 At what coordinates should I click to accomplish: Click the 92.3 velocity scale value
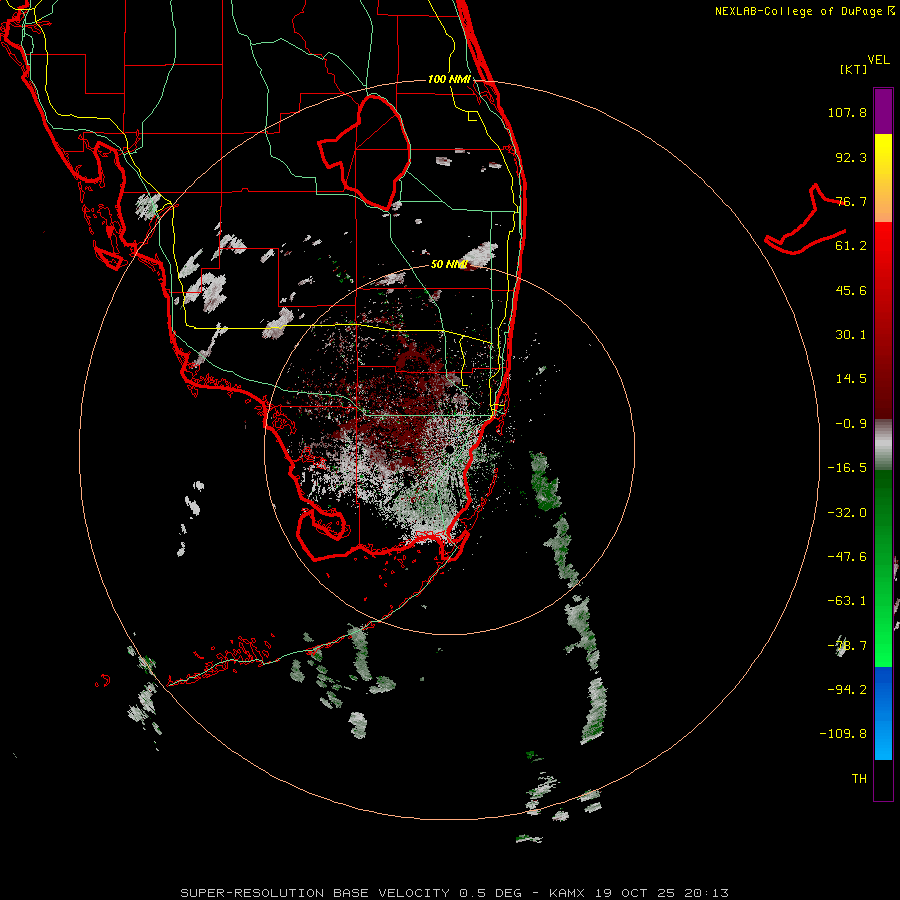tap(851, 157)
